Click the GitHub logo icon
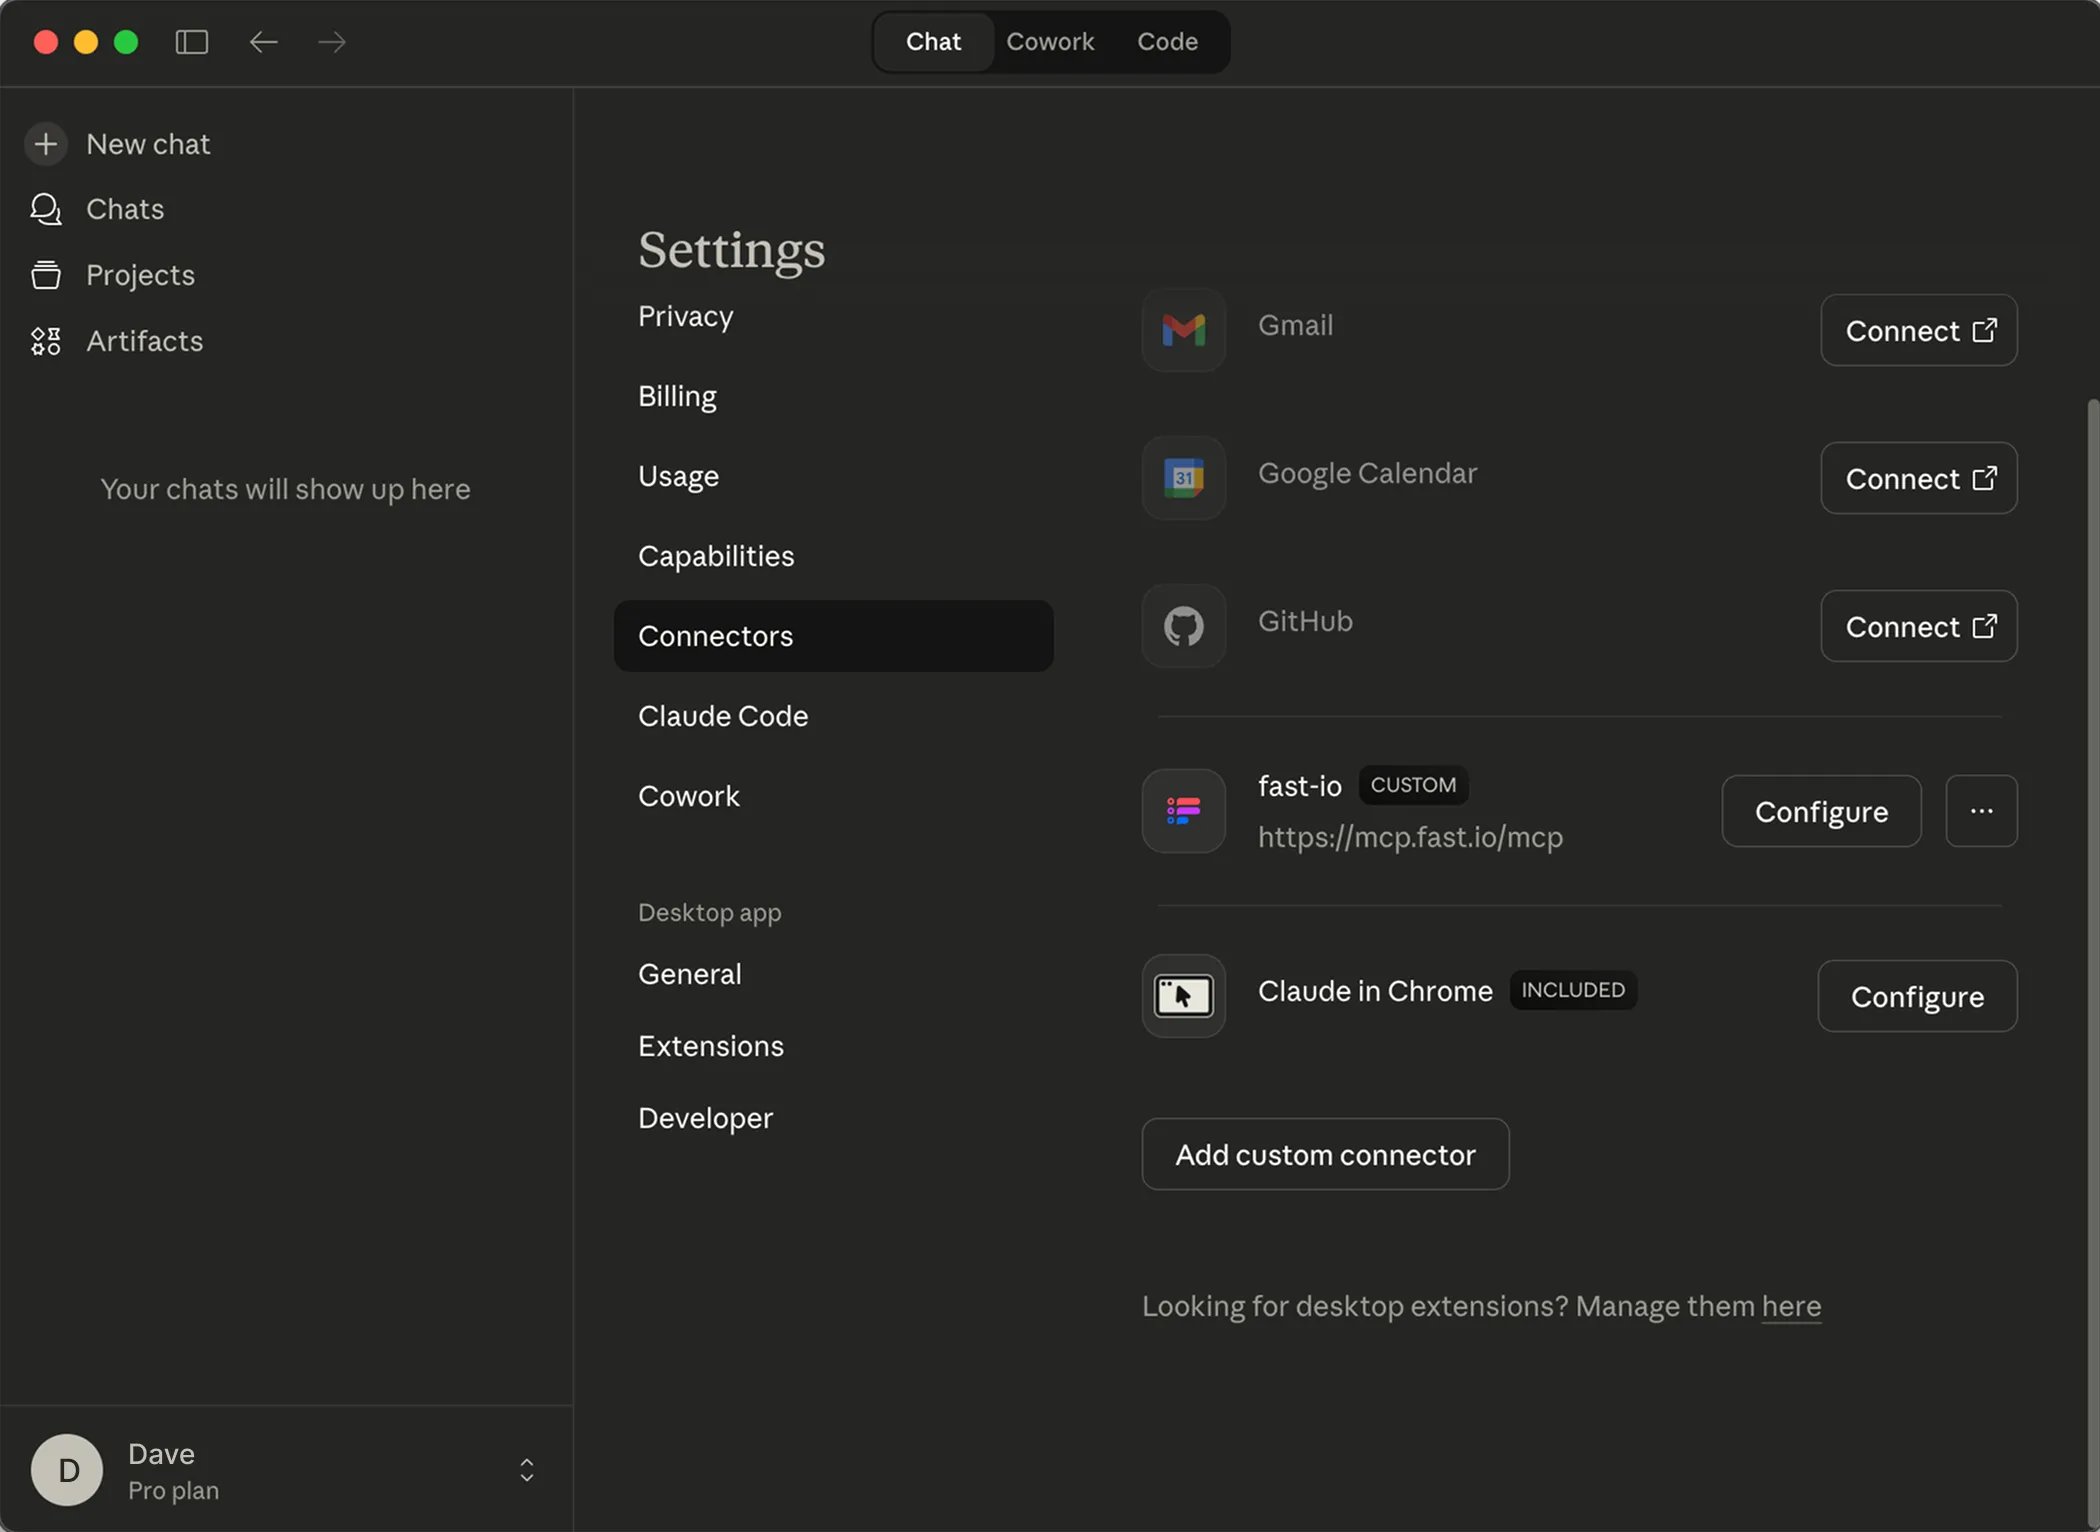The image size is (2100, 1532). [1183, 626]
